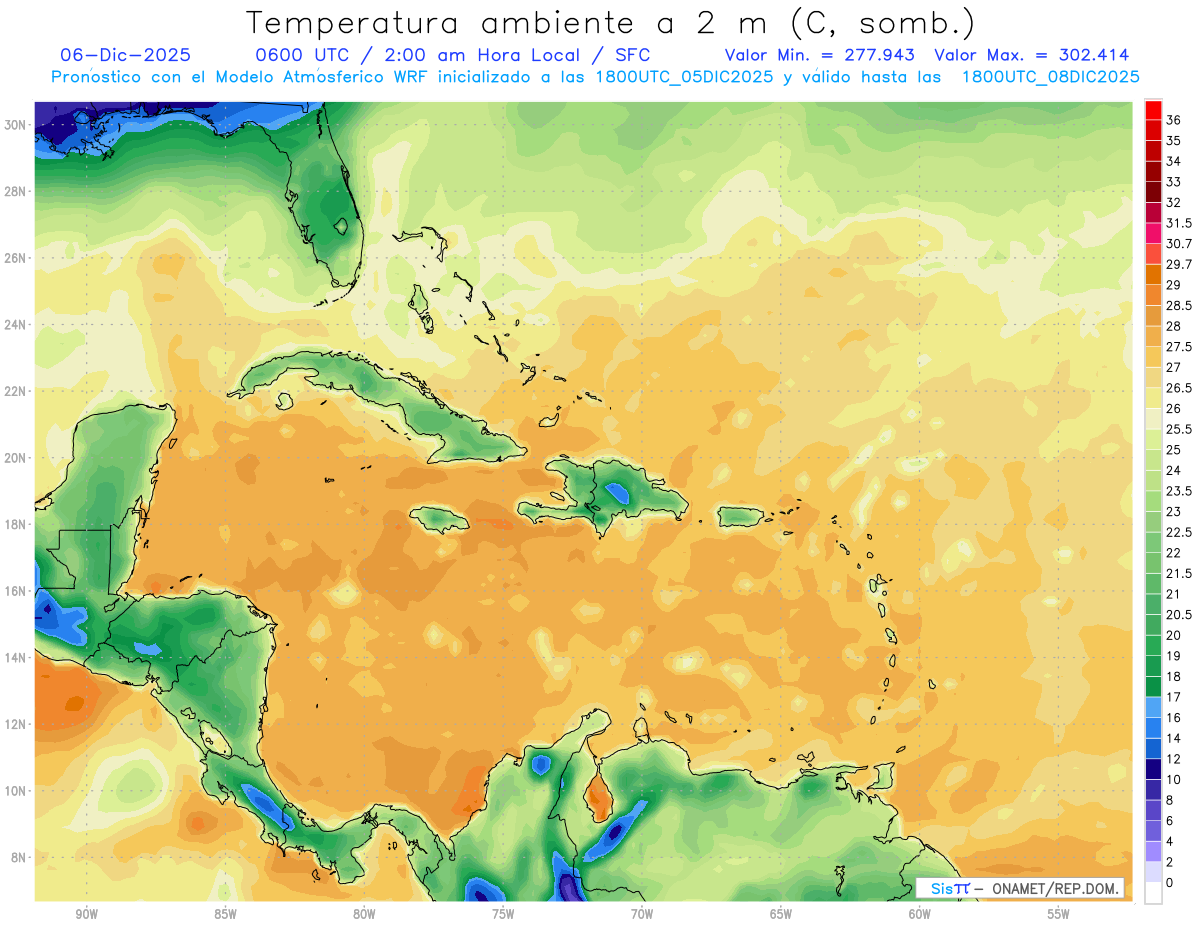Click the legend value "30.7"
Viewport: 1200px width, 927px height.
pyautogui.click(x=1179, y=244)
